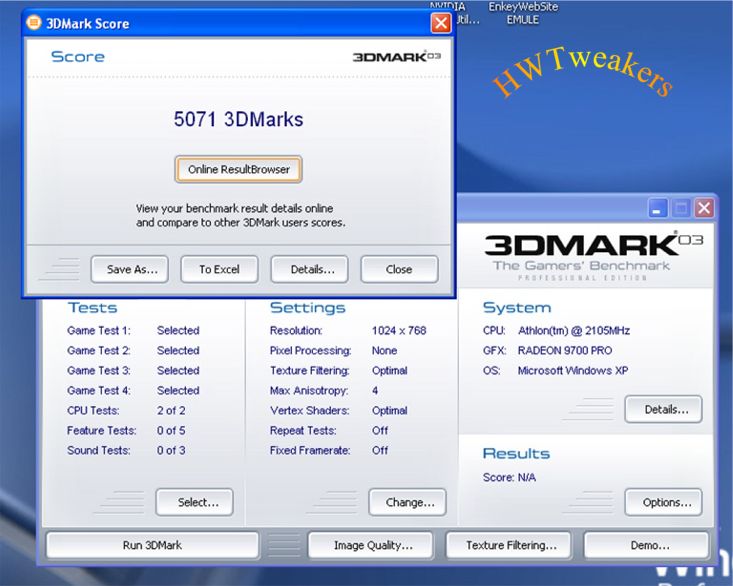Click the Repeat Tests value Off

coord(380,430)
